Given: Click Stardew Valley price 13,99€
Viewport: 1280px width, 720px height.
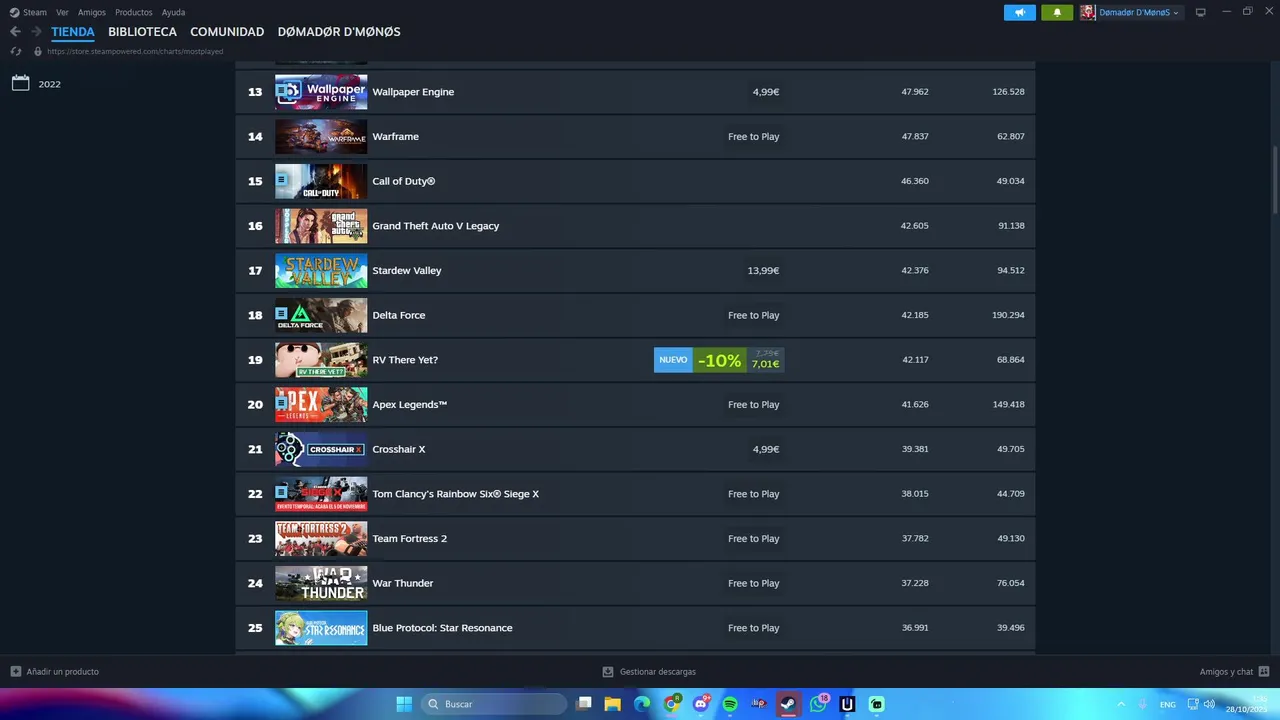Looking at the screenshot, I should (763, 270).
